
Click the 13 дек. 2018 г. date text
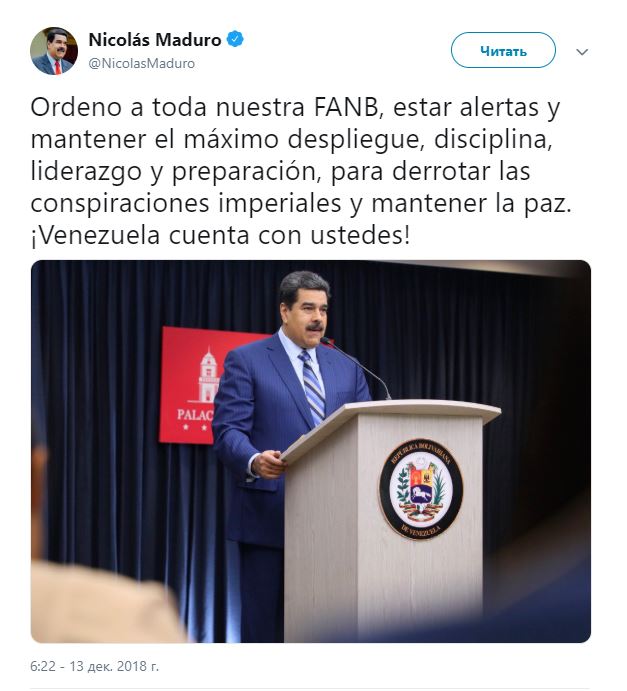tap(114, 666)
